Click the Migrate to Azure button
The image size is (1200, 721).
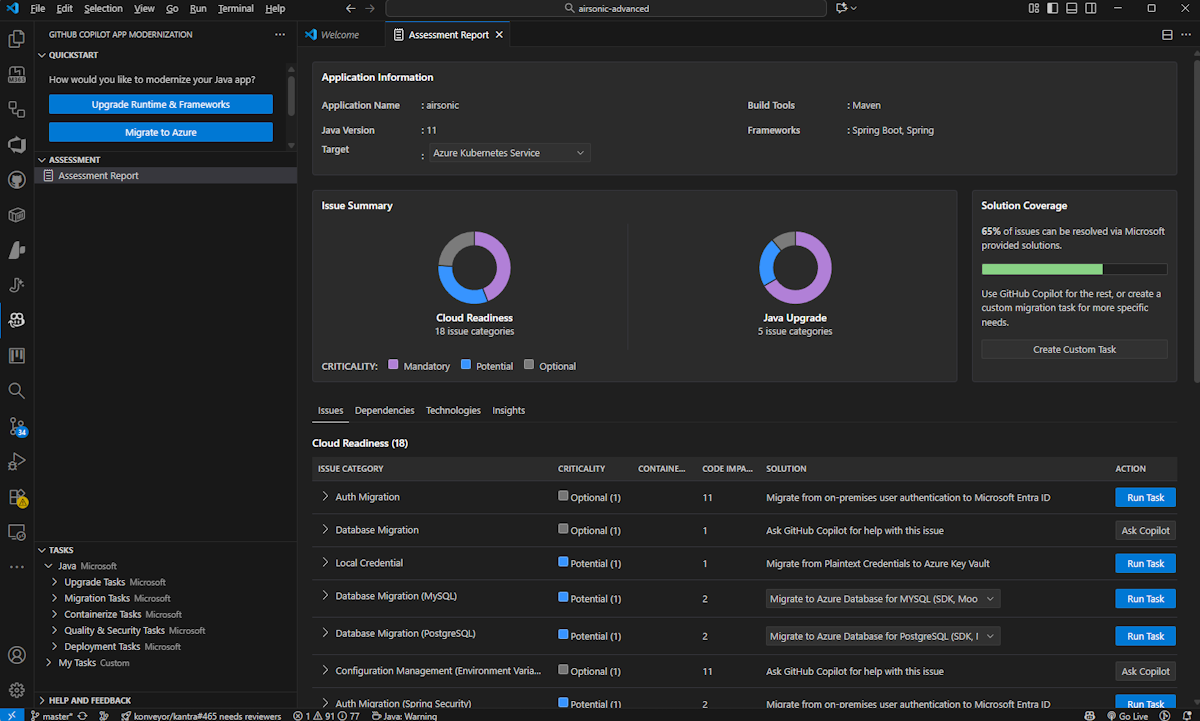pos(160,132)
